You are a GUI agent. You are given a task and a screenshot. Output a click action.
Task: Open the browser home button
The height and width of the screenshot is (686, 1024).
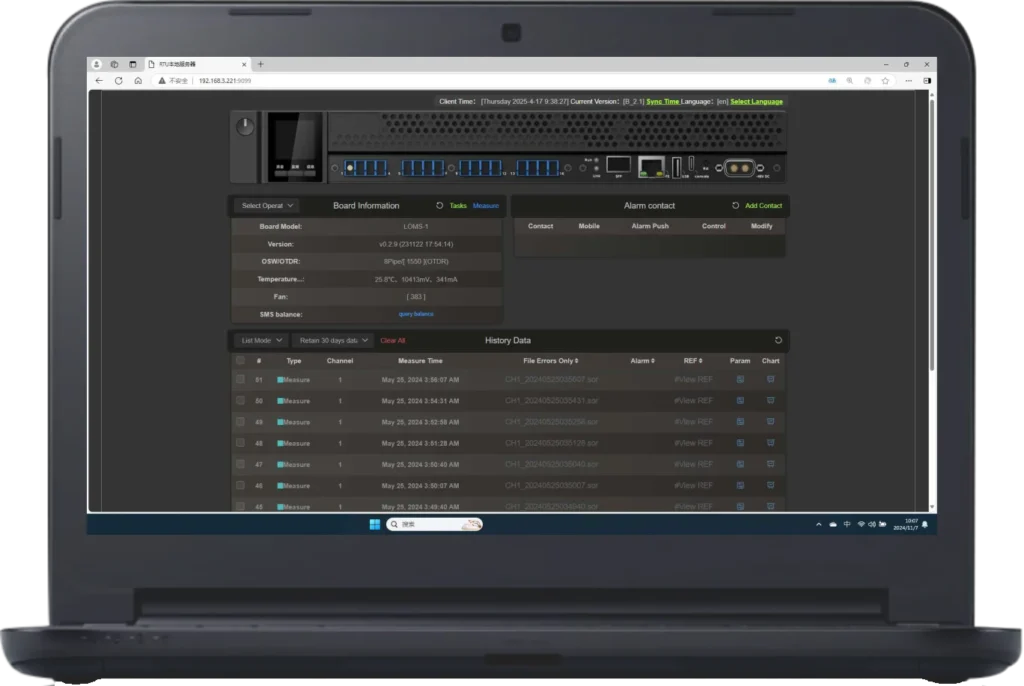138,81
